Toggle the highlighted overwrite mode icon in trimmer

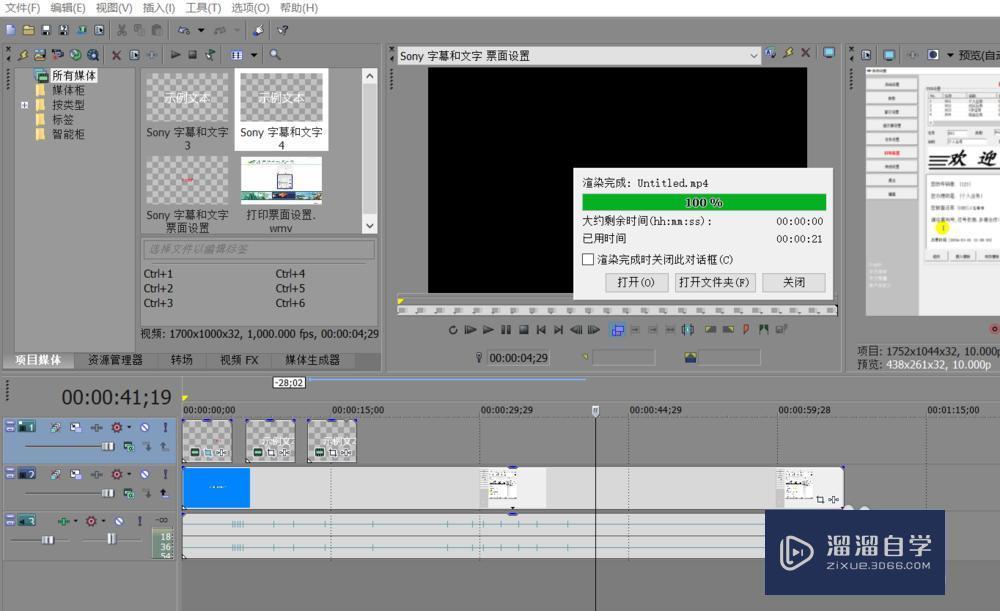[617, 330]
